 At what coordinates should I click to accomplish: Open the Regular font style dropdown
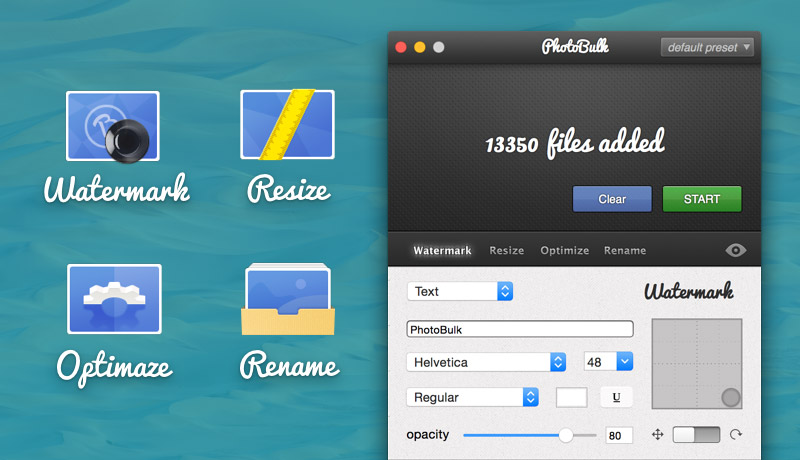point(472,397)
